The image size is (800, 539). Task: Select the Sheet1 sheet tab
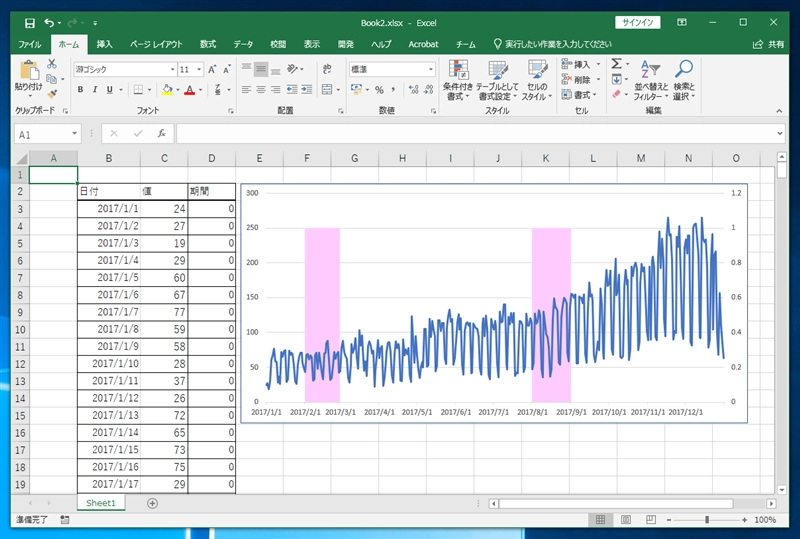click(101, 503)
